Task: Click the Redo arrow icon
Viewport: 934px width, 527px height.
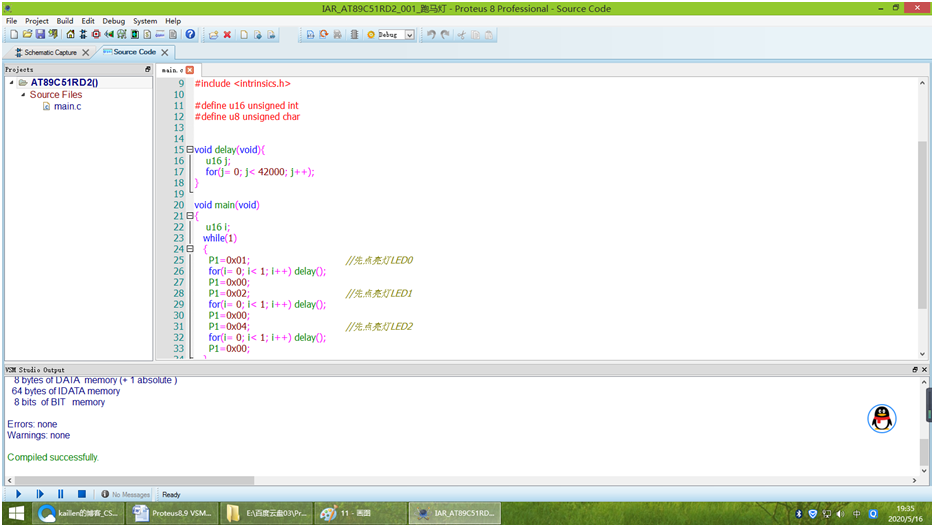Action: [x=445, y=35]
